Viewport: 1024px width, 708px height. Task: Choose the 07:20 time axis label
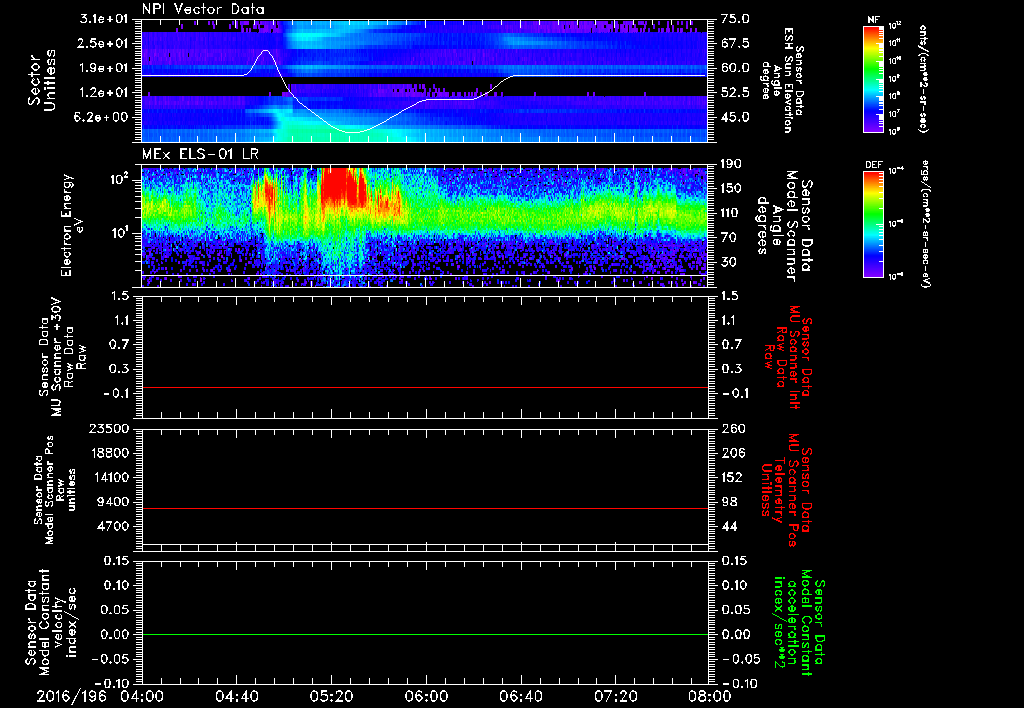[x=614, y=695]
